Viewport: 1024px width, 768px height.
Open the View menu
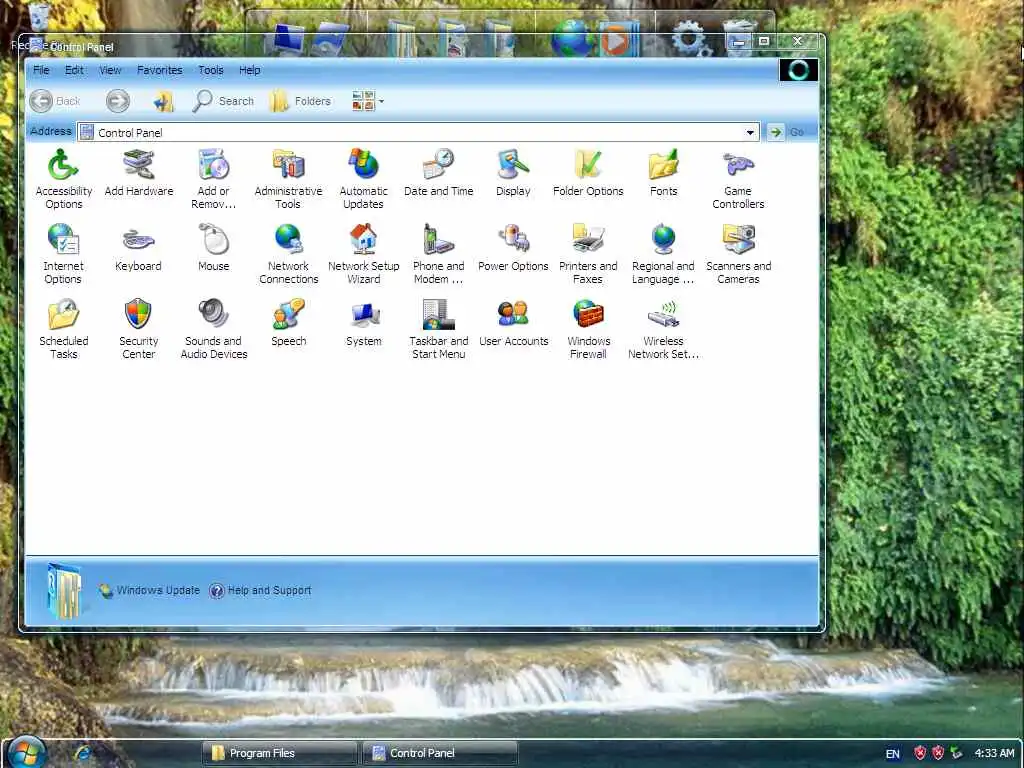pyautogui.click(x=110, y=70)
